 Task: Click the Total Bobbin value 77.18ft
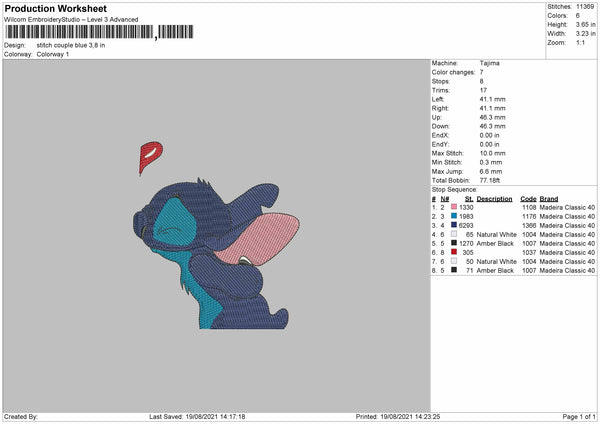[x=490, y=180]
